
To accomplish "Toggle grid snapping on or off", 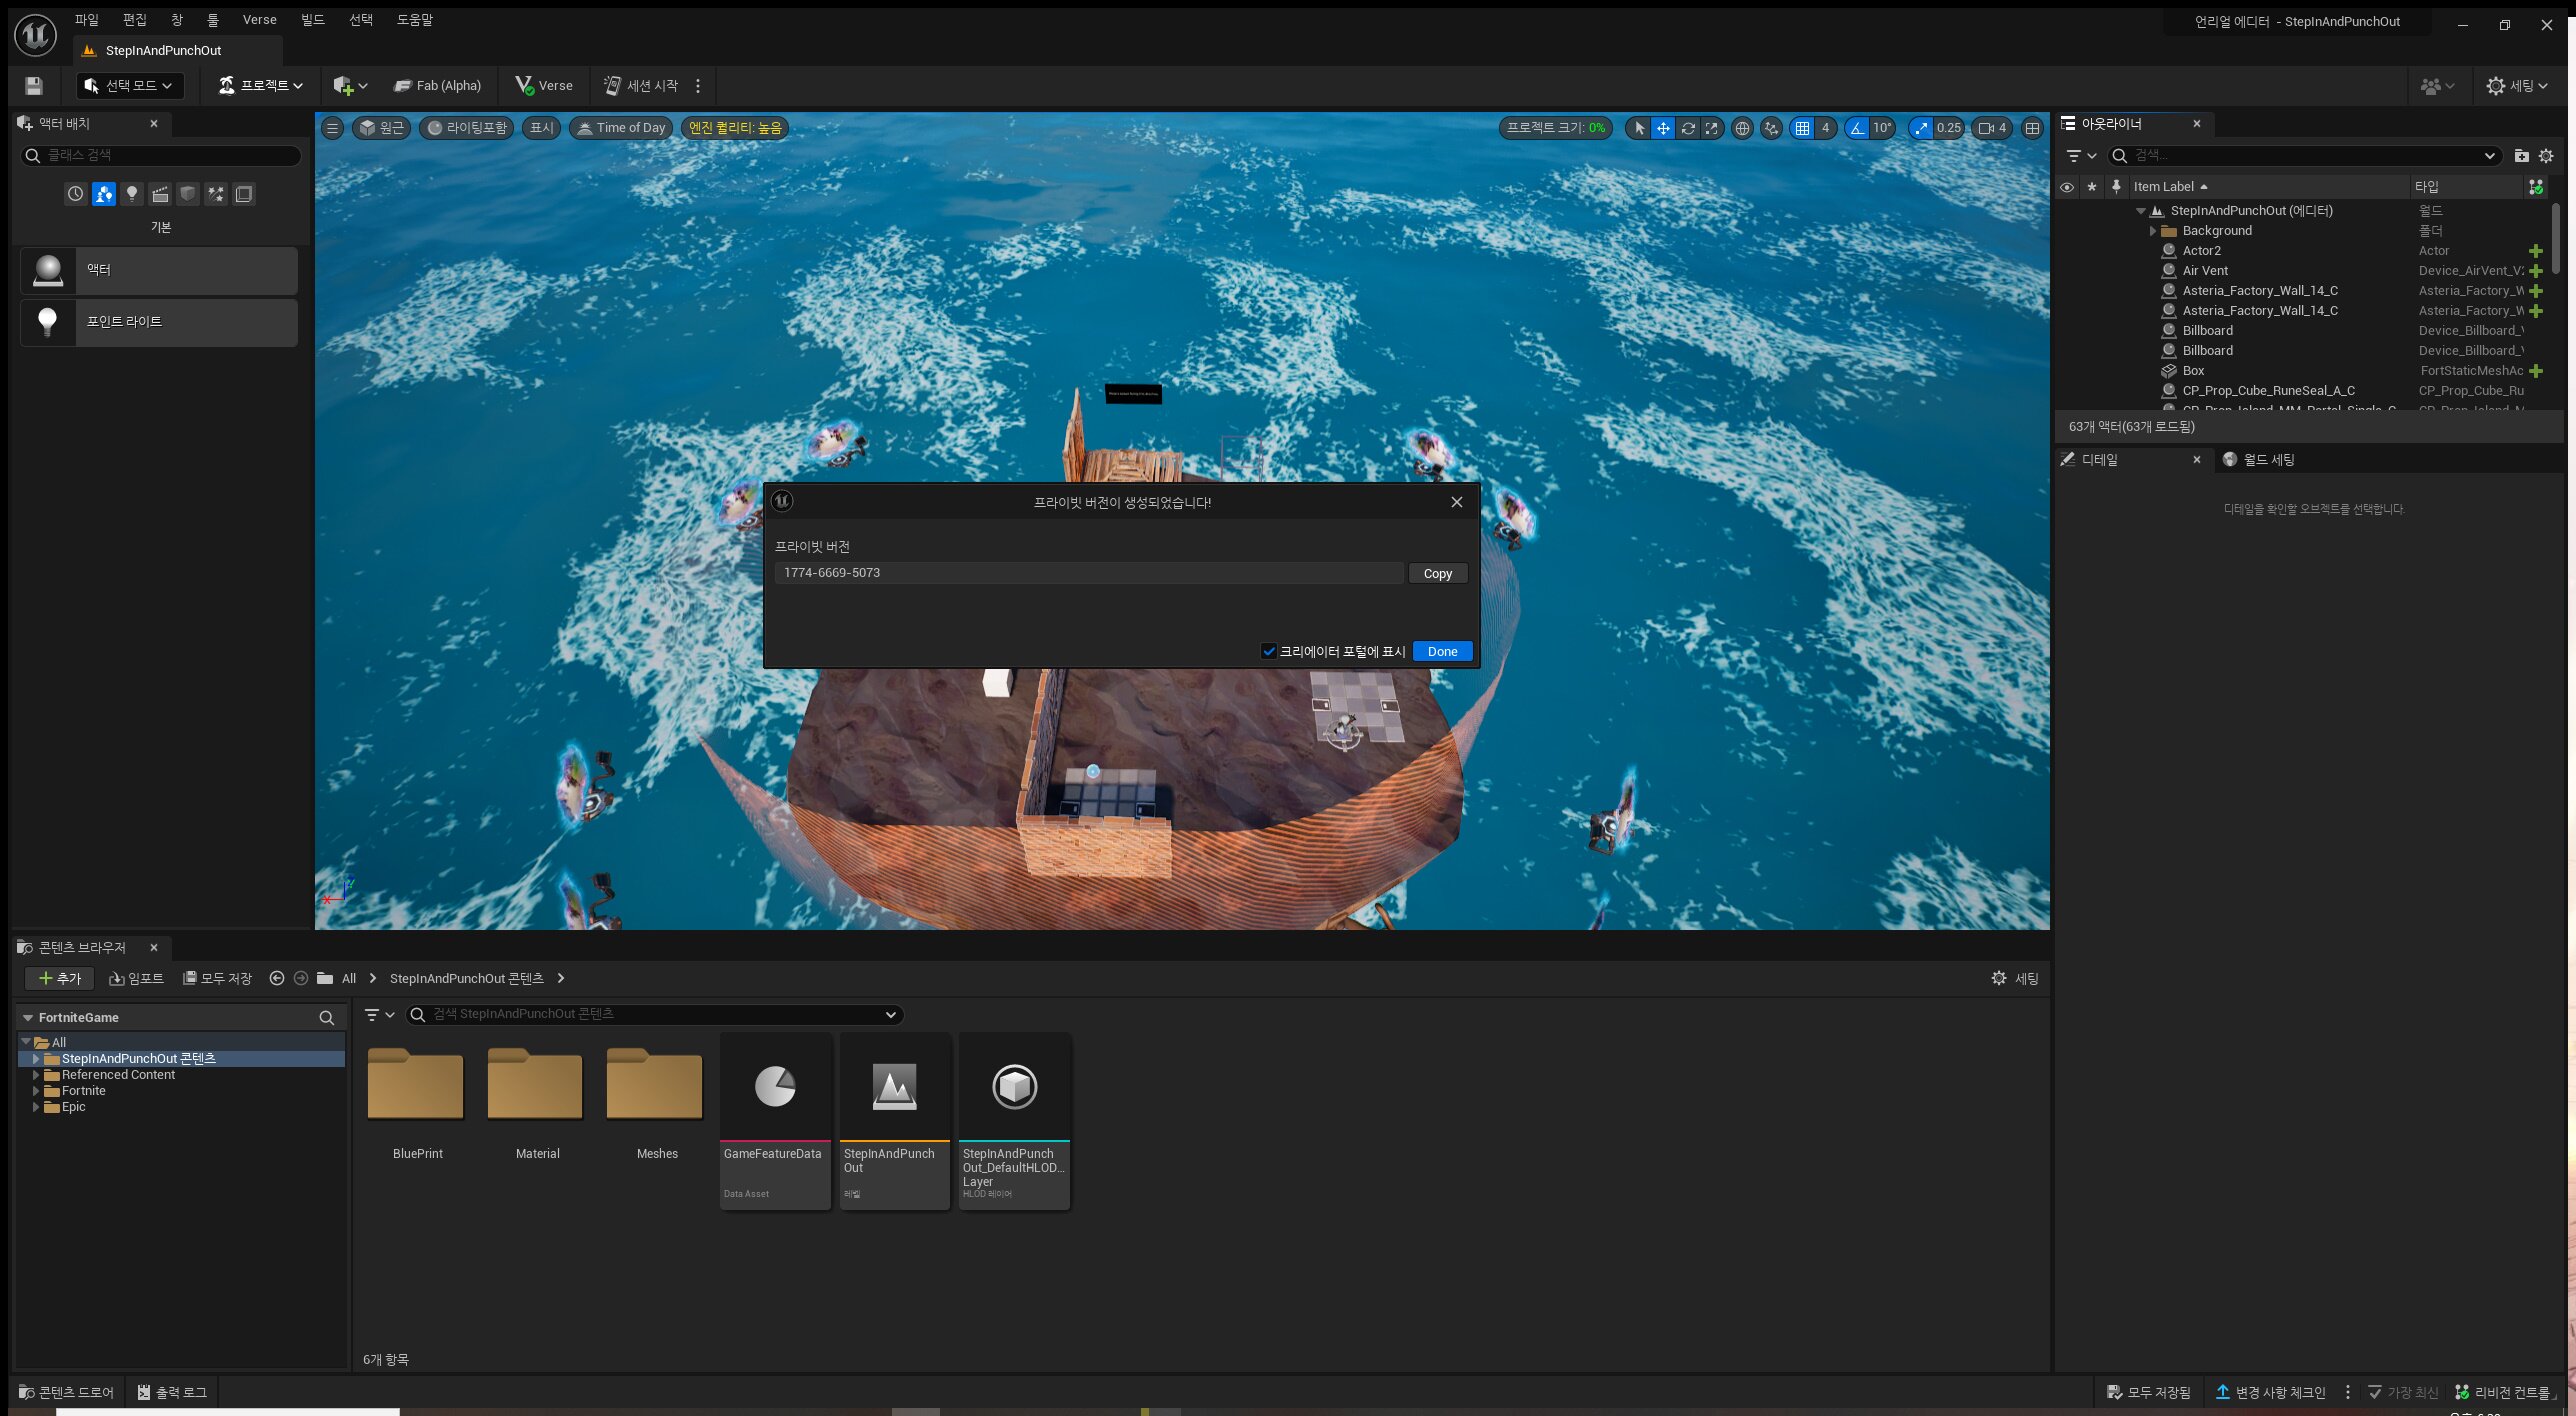I will (1802, 128).
